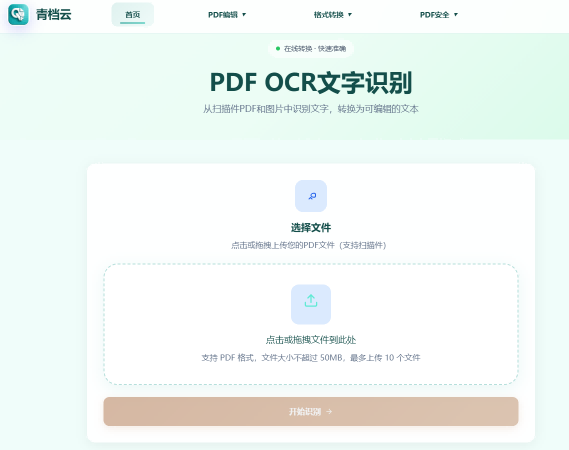569x450 pixels.
Task: Click the 开始识别 button
Action: [x=311, y=411]
